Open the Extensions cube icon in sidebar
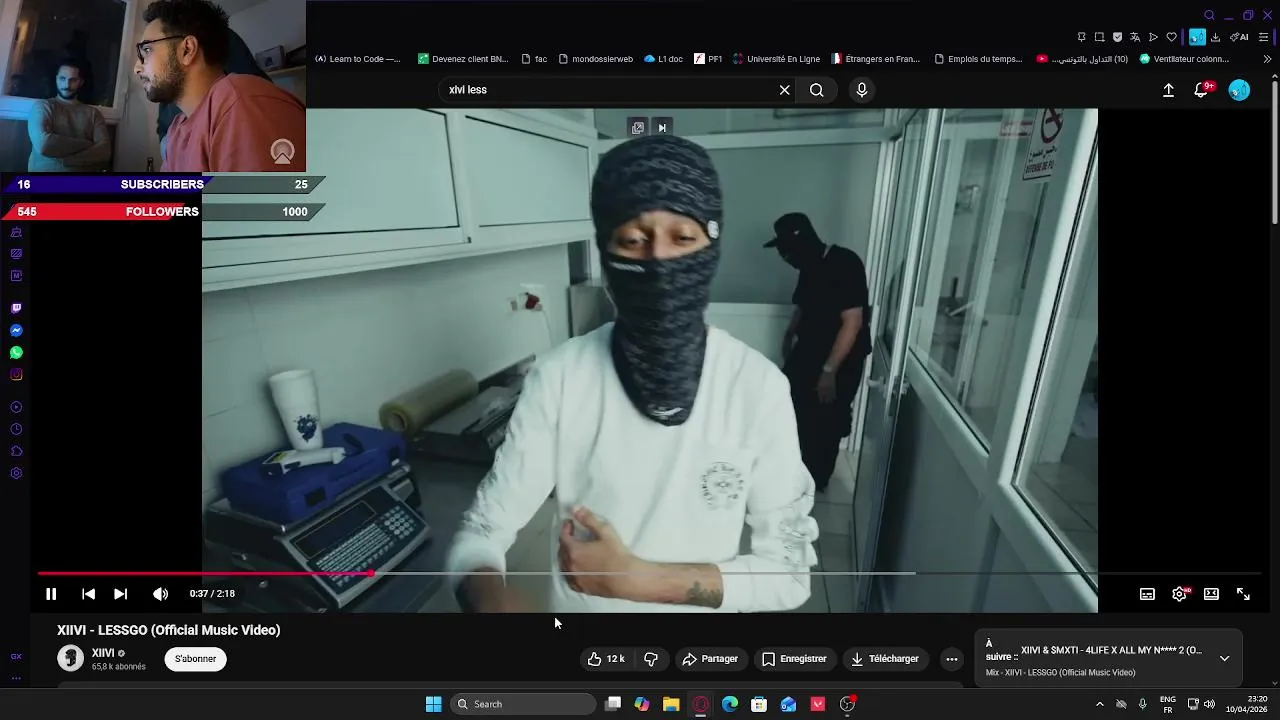This screenshot has height=720, width=1280. point(16,451)
